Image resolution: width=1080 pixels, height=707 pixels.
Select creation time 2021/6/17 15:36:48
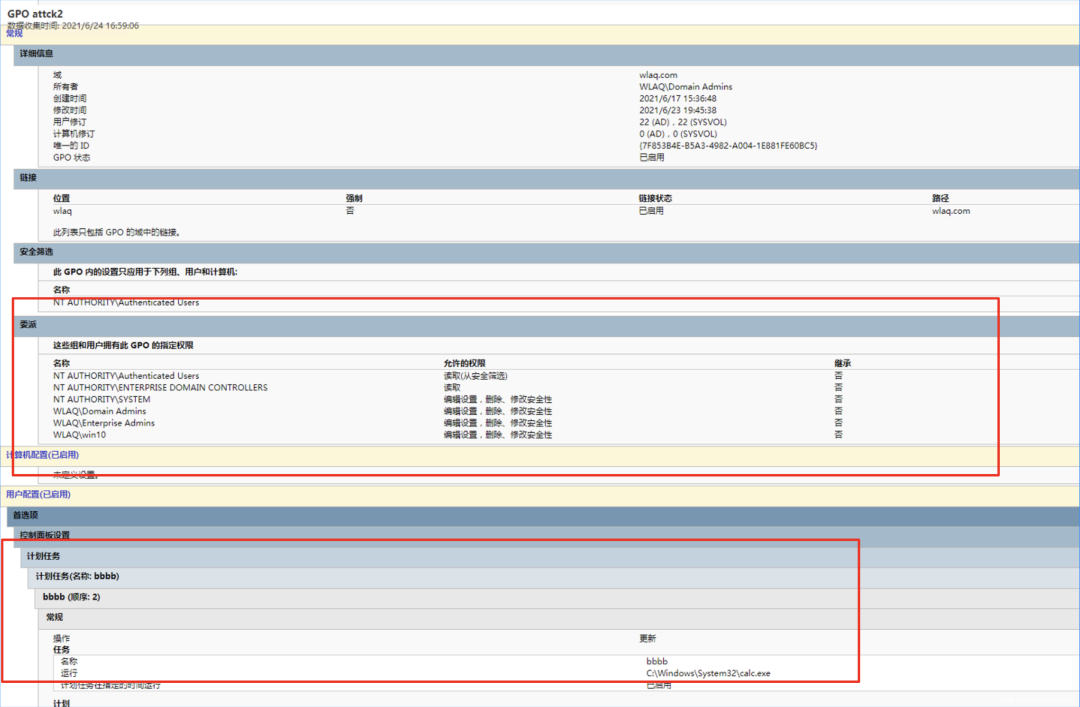[678, 98]
